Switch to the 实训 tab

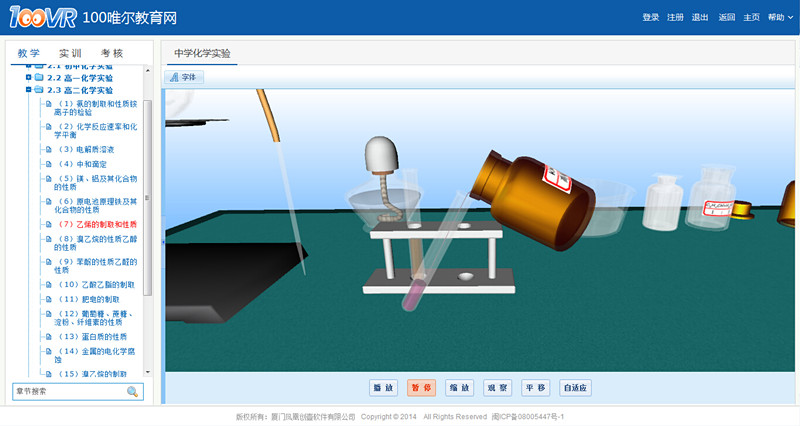70,53
